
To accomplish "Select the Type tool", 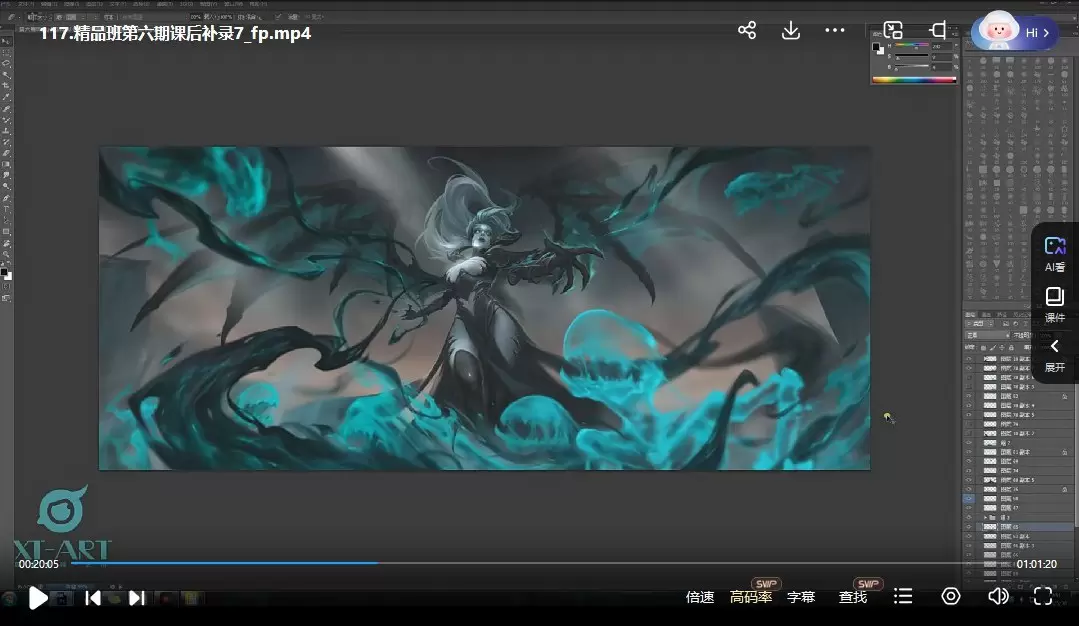I will tap(6, 209).
